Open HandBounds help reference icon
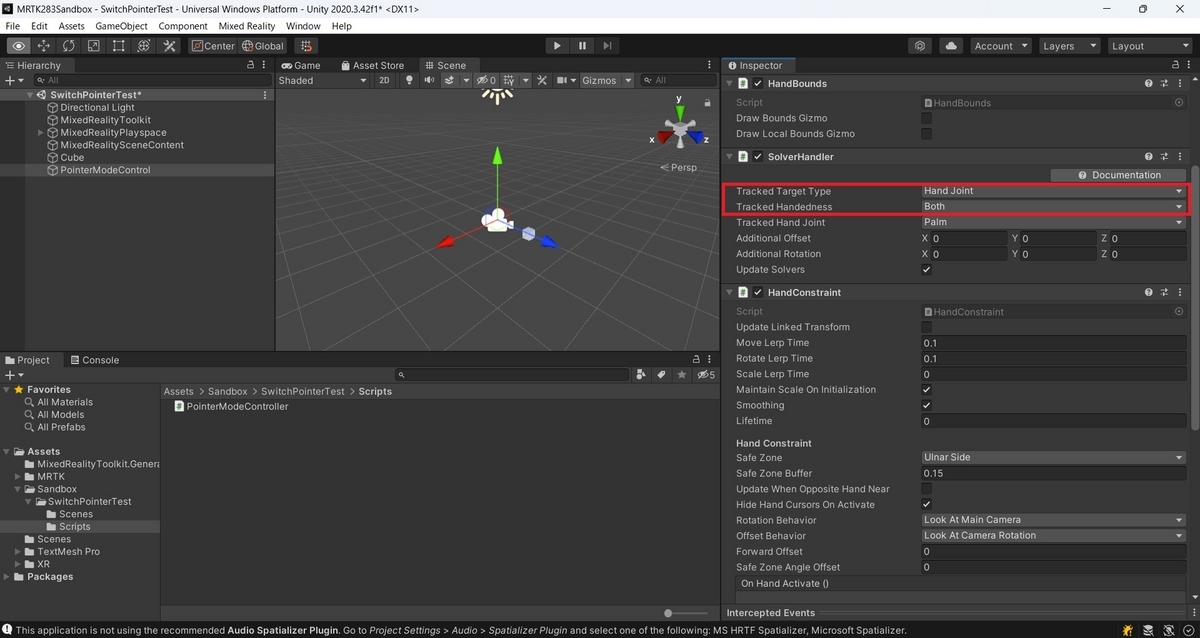1200x638 pixels. [x=1149, y=84]
